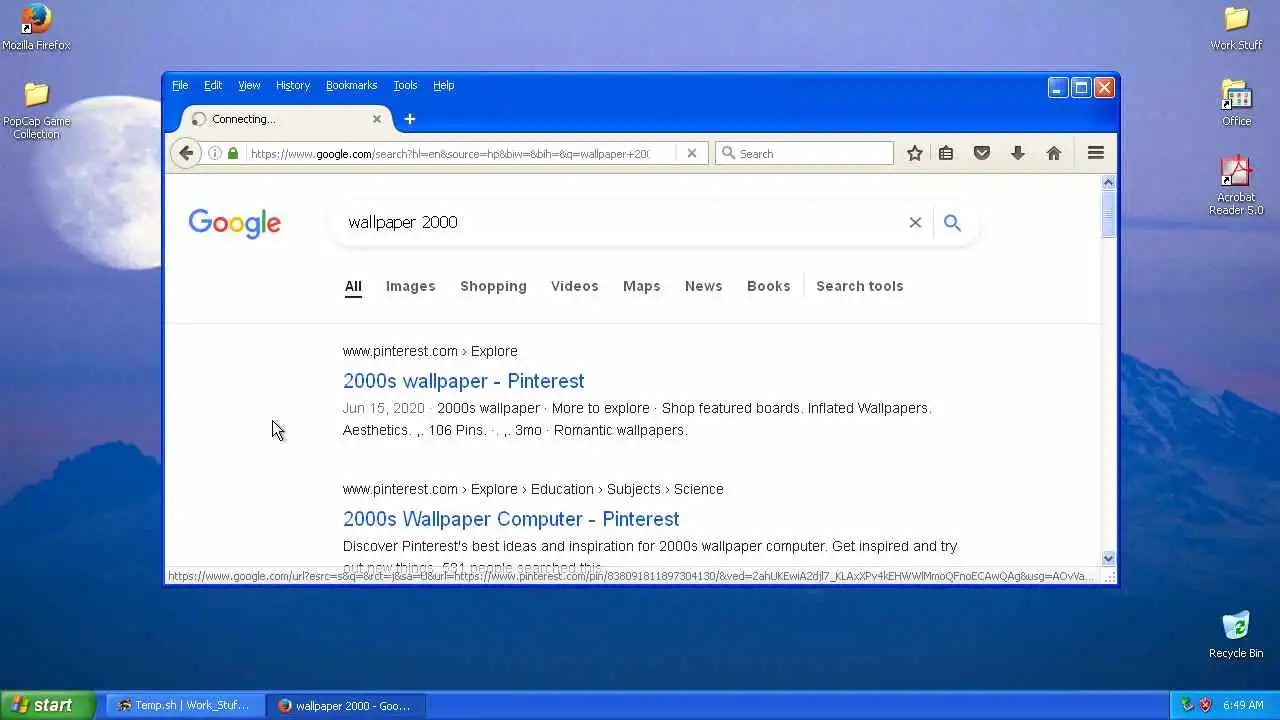1280x720 pixels.
Task: Bookmark this page with the star icon
Action: (x=914, y=153)
